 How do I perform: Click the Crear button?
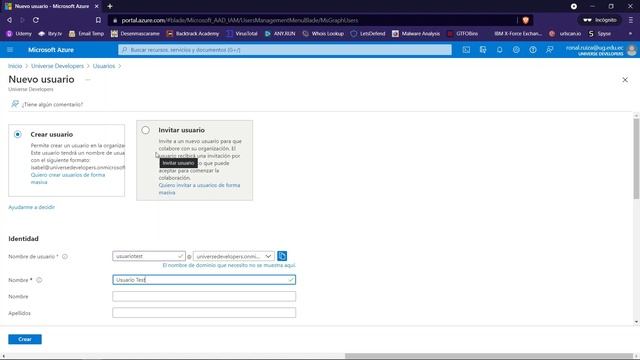coord(25,339)
